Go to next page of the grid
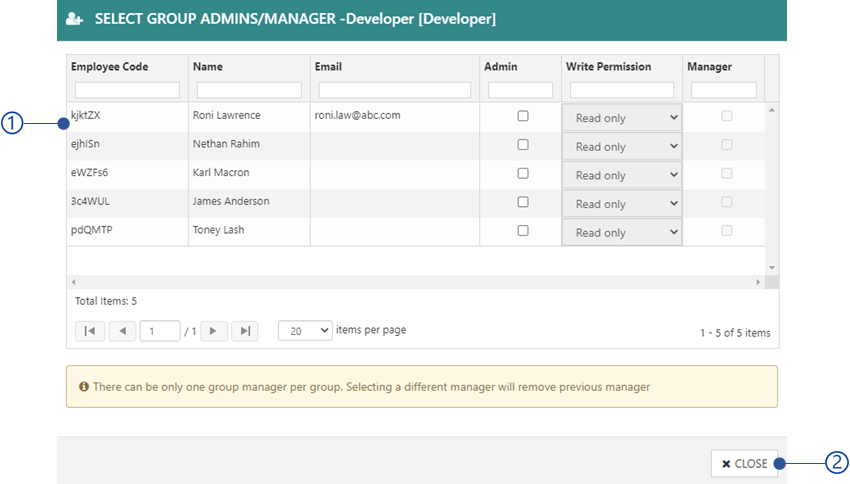This screenshot has width=850, height=484. [213, 331]
